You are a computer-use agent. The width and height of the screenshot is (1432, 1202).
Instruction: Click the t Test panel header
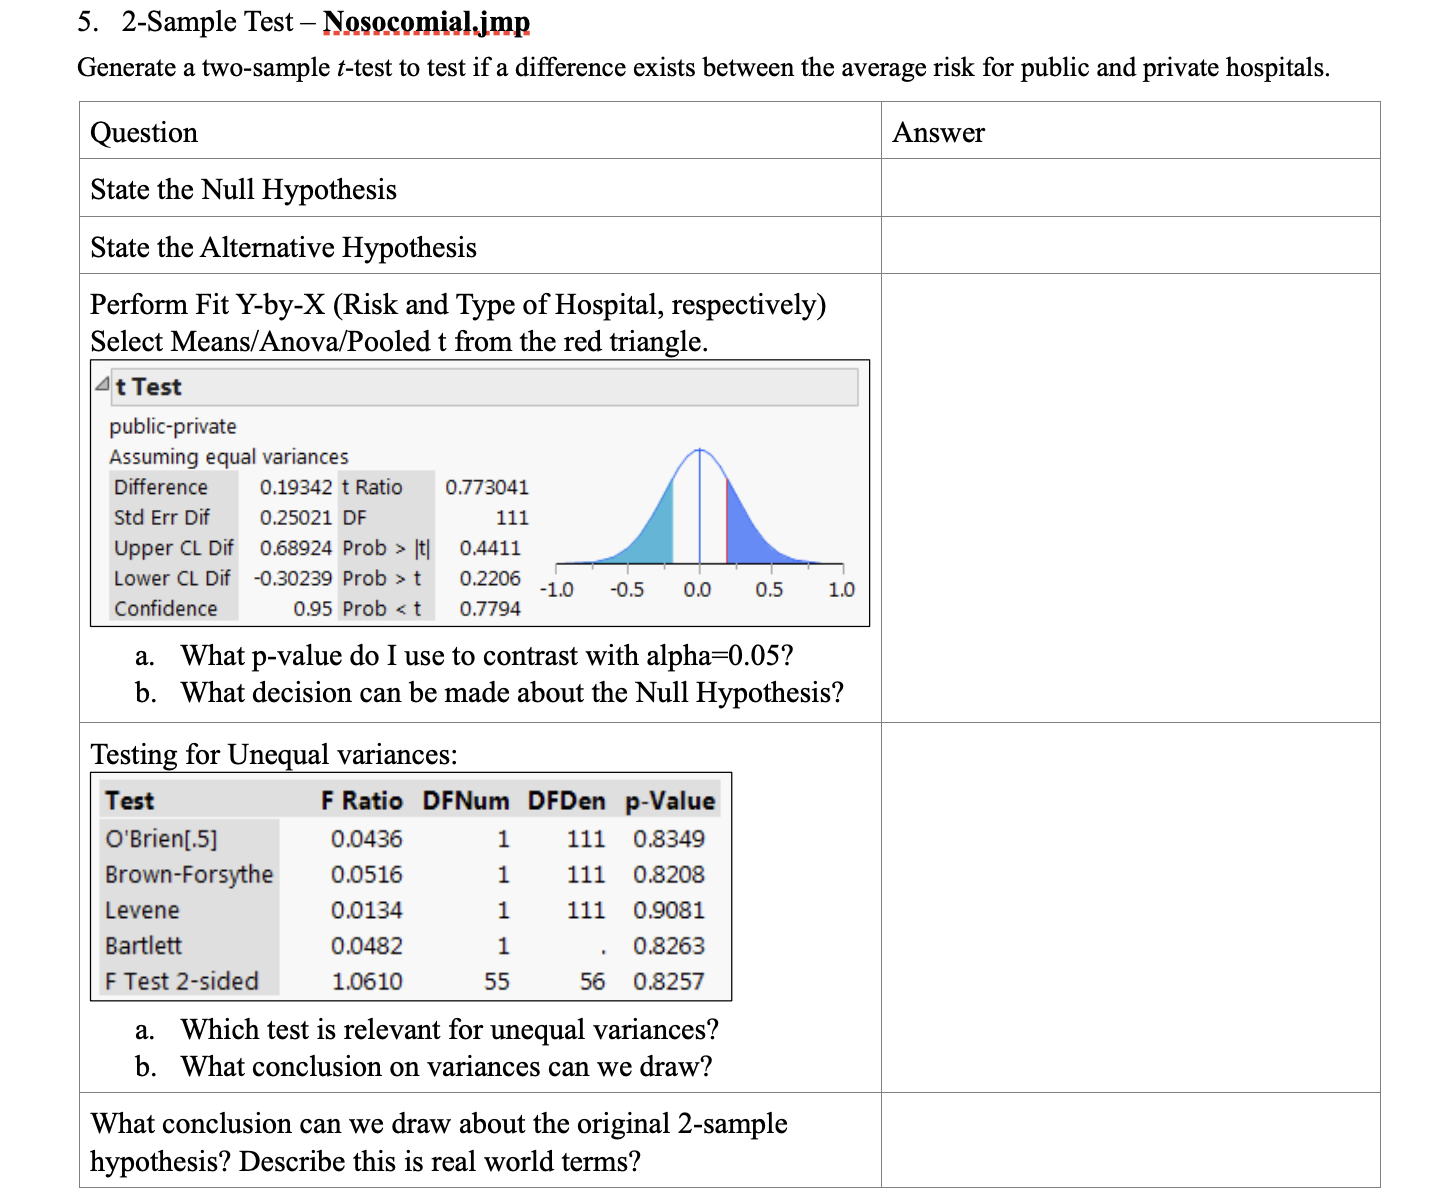click(150, 386)
